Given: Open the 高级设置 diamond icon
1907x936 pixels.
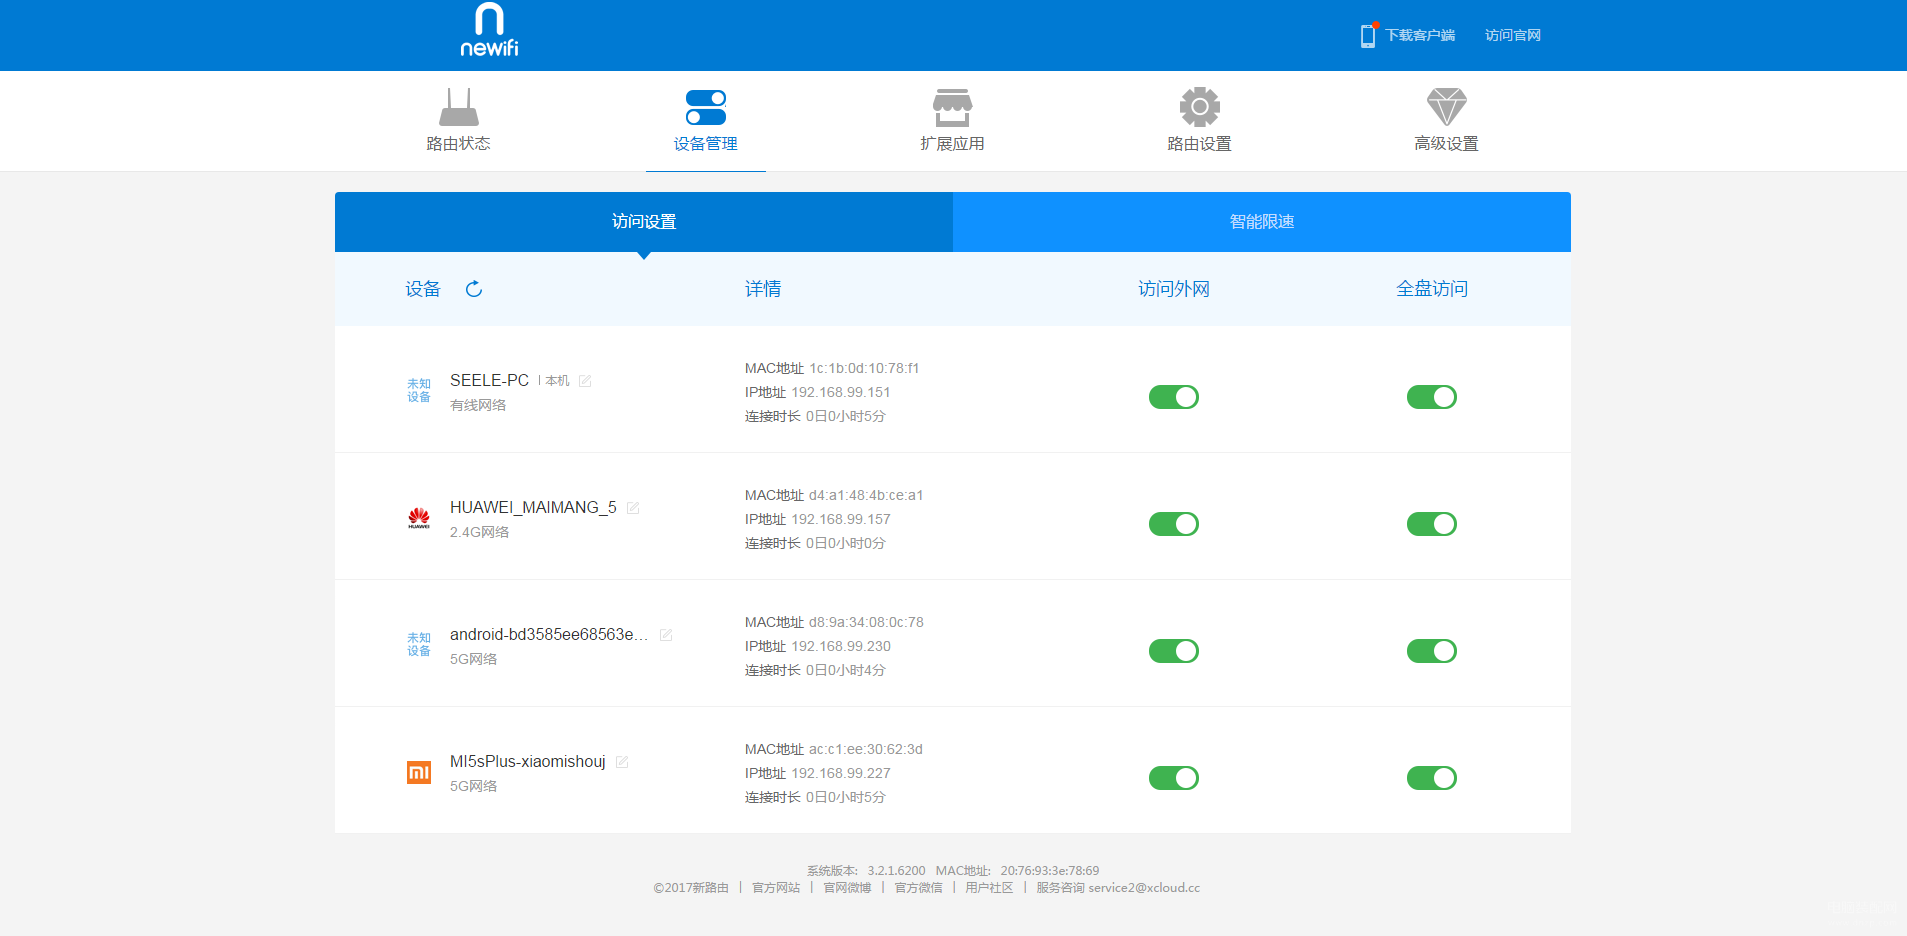Looking at the screenshot, I should [x=1446, y=107].
